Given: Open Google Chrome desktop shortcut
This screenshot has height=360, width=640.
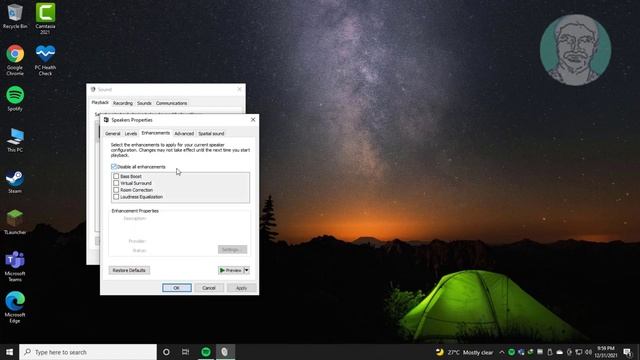Looking at the screenshot, I should (15, 60).
